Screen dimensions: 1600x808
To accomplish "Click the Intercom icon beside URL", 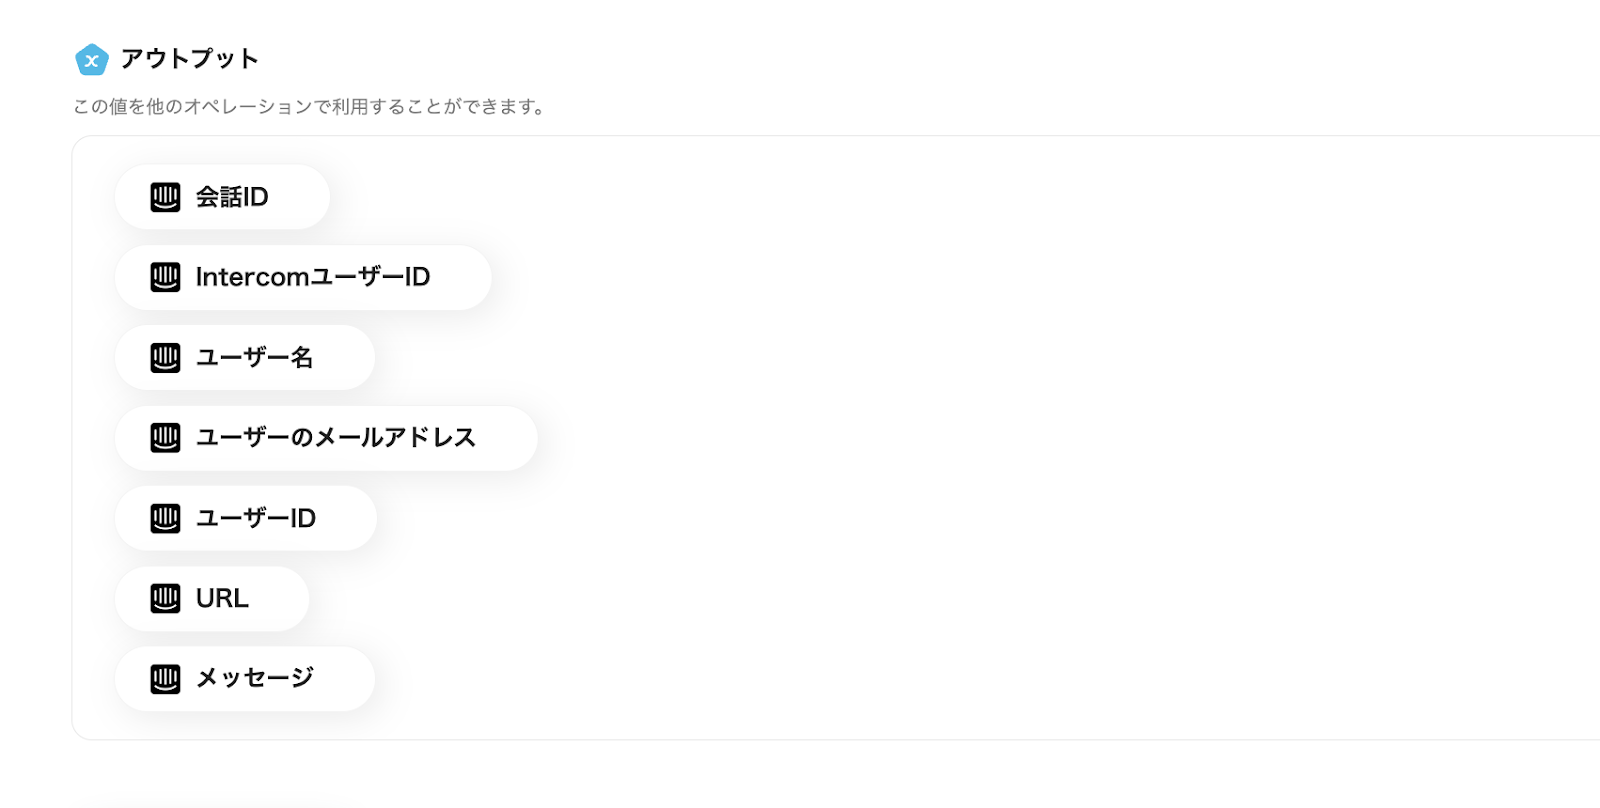I will [165, 598].
